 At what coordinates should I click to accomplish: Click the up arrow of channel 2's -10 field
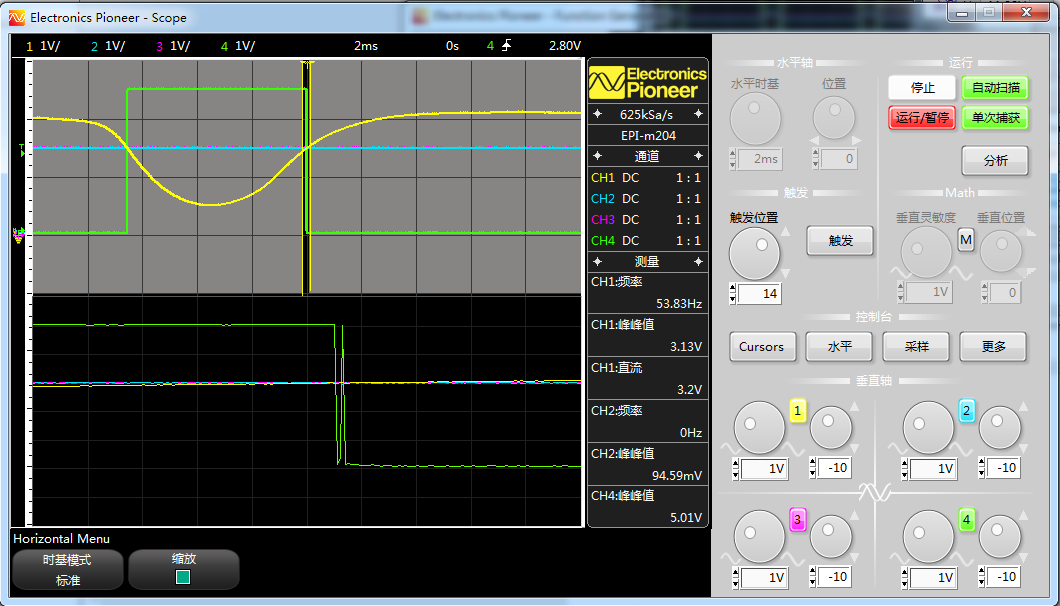click(x=982, y=463)
